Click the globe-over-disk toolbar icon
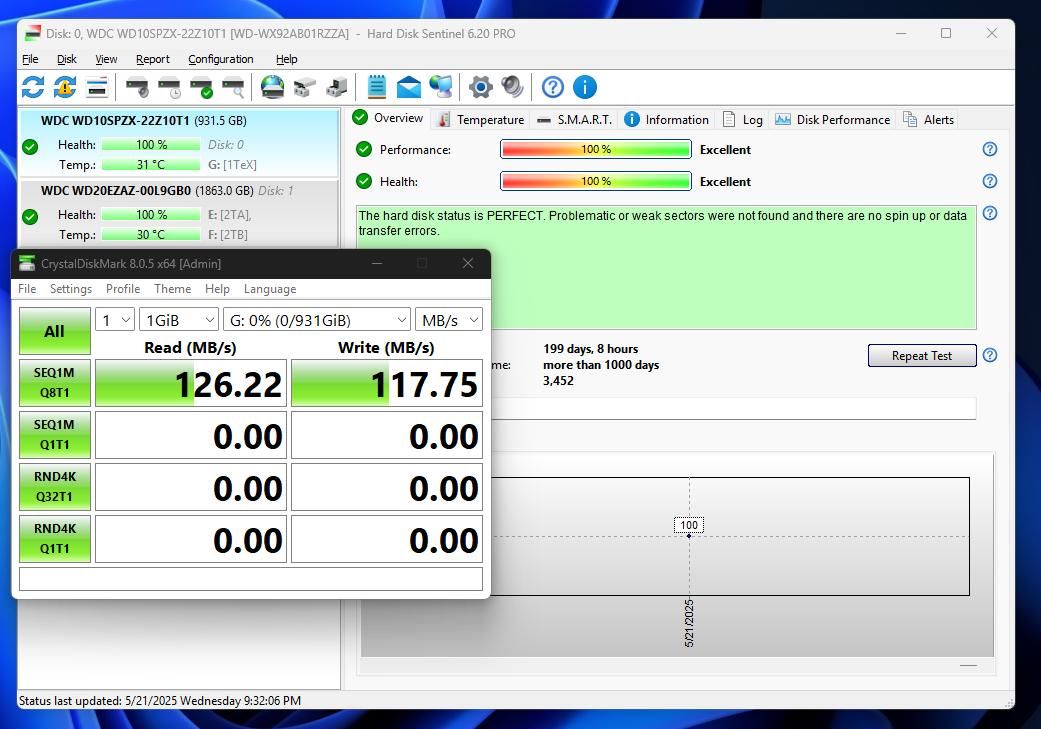 [272, 87]
